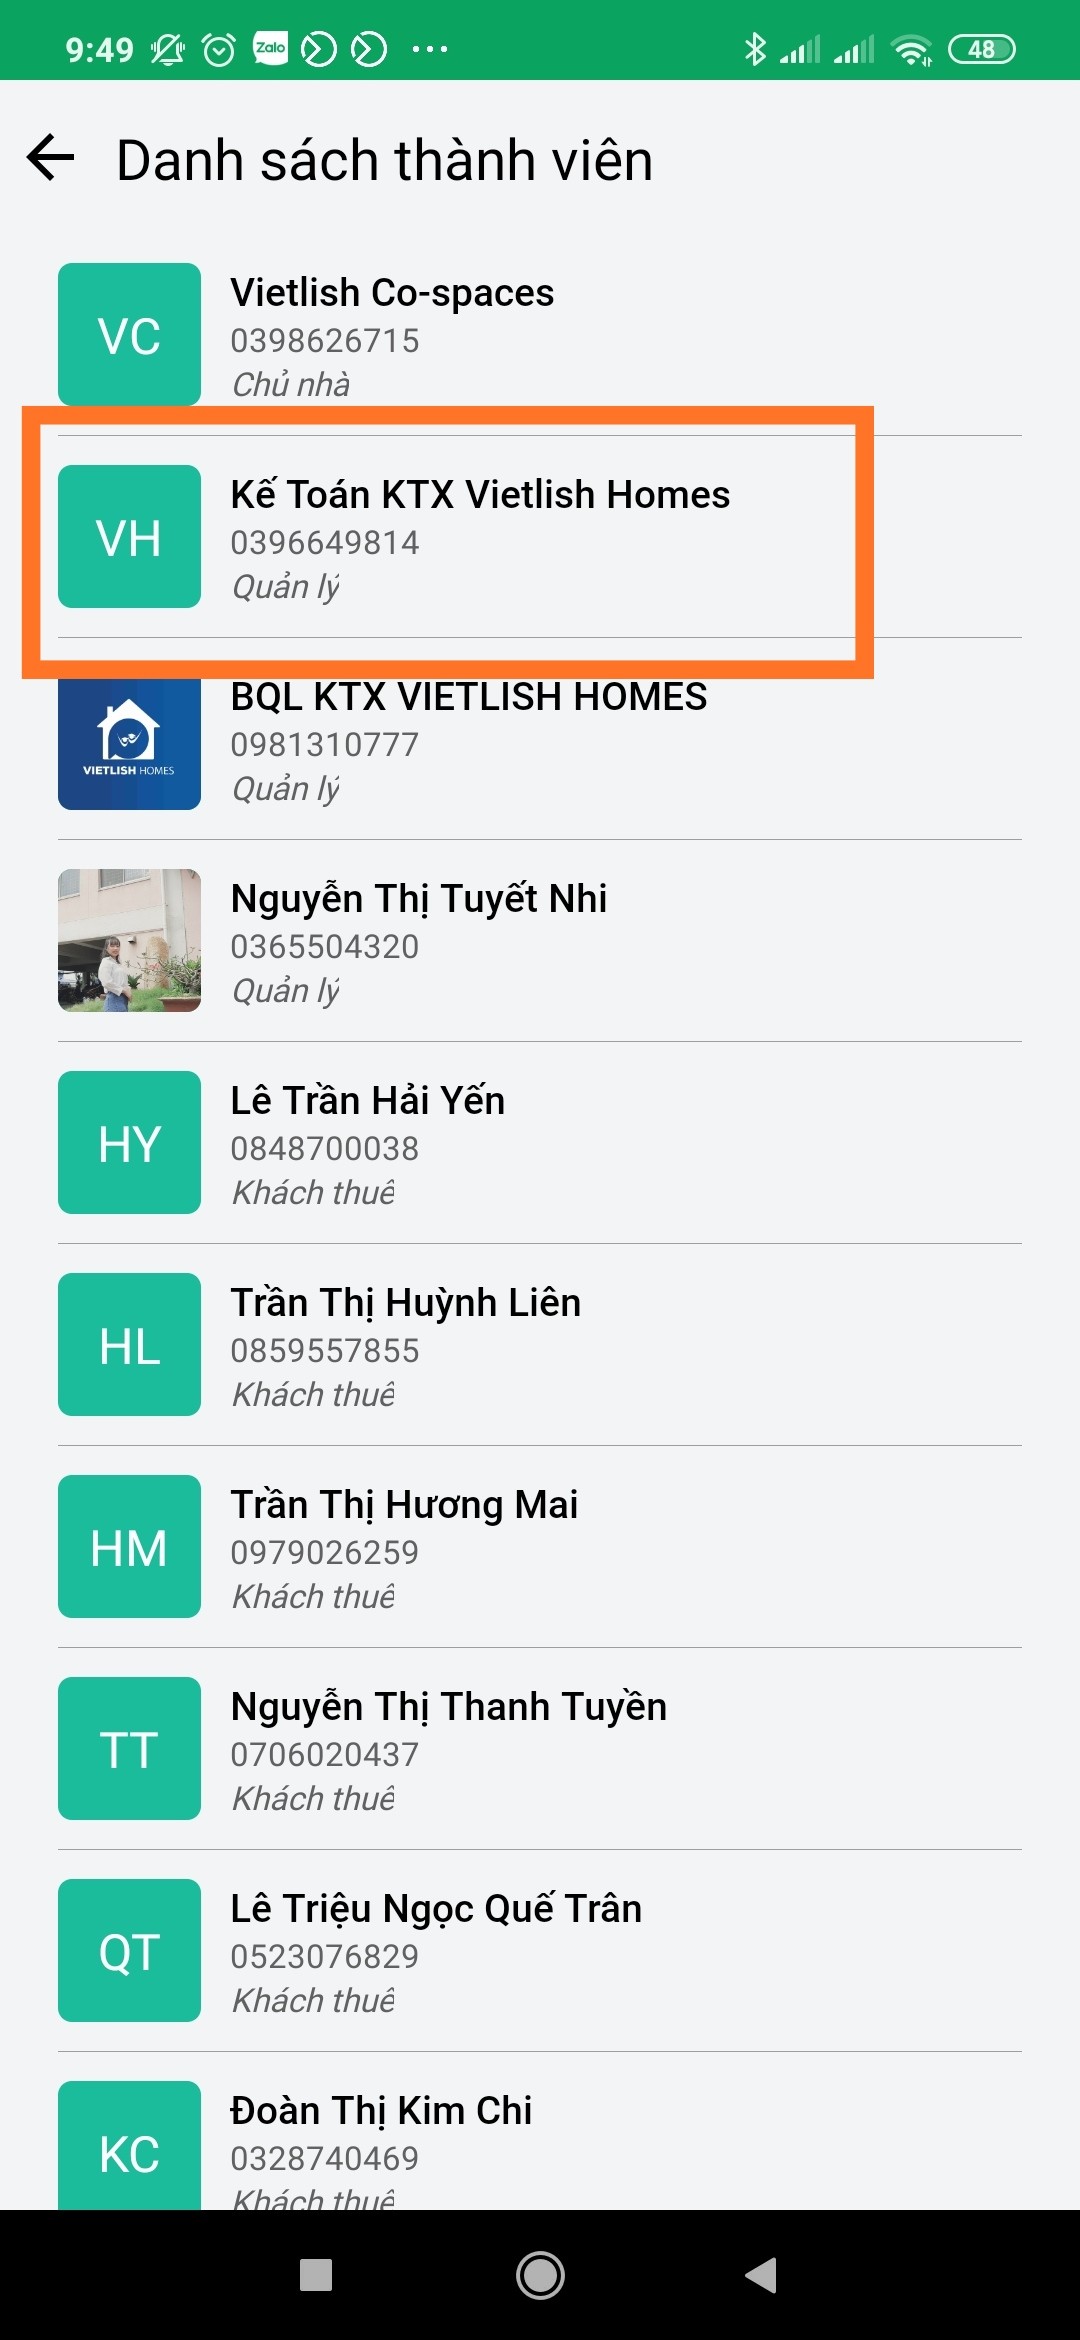The height and width of the screenshot is (2340, 1080).
Task: Open Vietlish Homes logo avatar
Action: 129,742
